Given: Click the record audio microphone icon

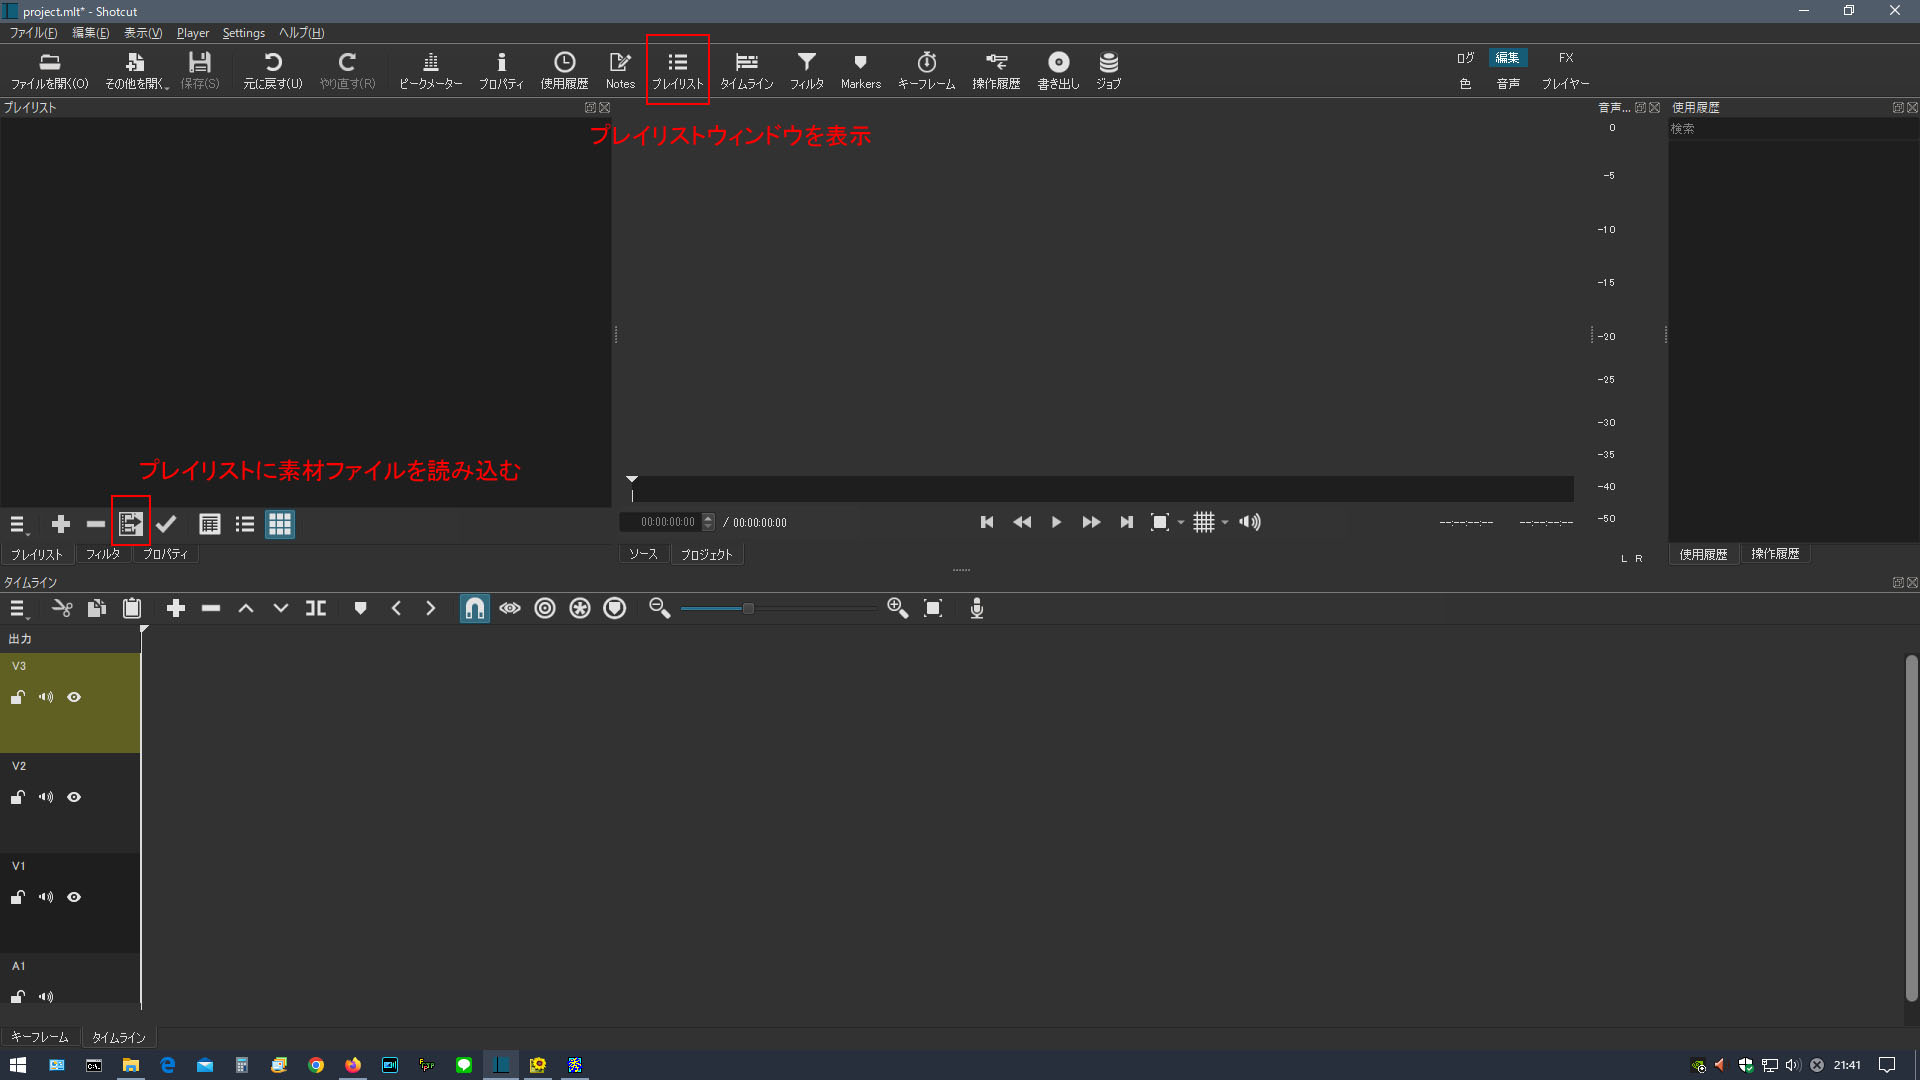Looking at the screenshot, I should click(x=977, y=608).
